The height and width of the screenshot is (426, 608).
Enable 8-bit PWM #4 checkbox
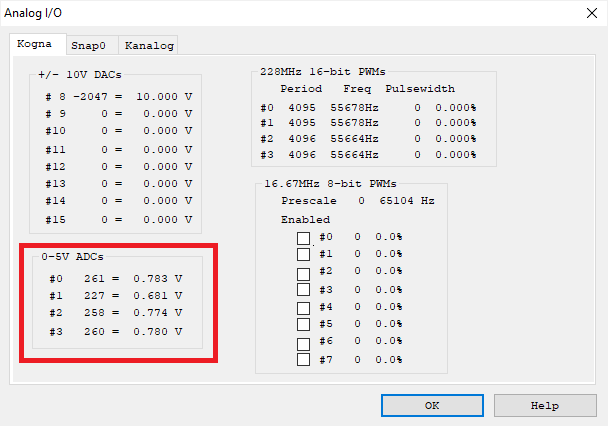pos(304,307)
